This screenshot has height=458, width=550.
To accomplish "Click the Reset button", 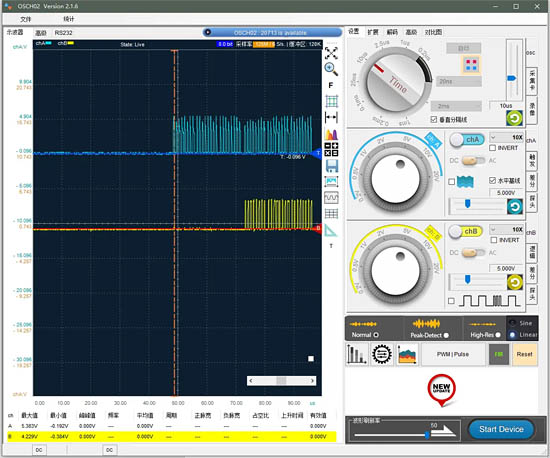I will pyautogui.click(x=524, y=354).
